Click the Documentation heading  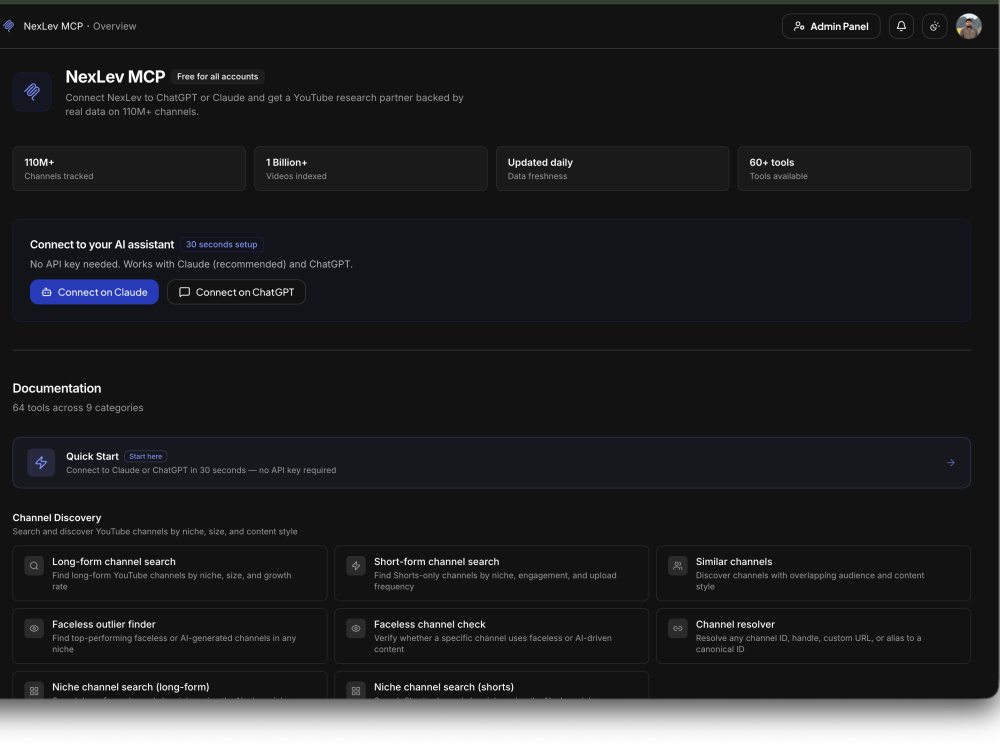[x=57, y=388]
